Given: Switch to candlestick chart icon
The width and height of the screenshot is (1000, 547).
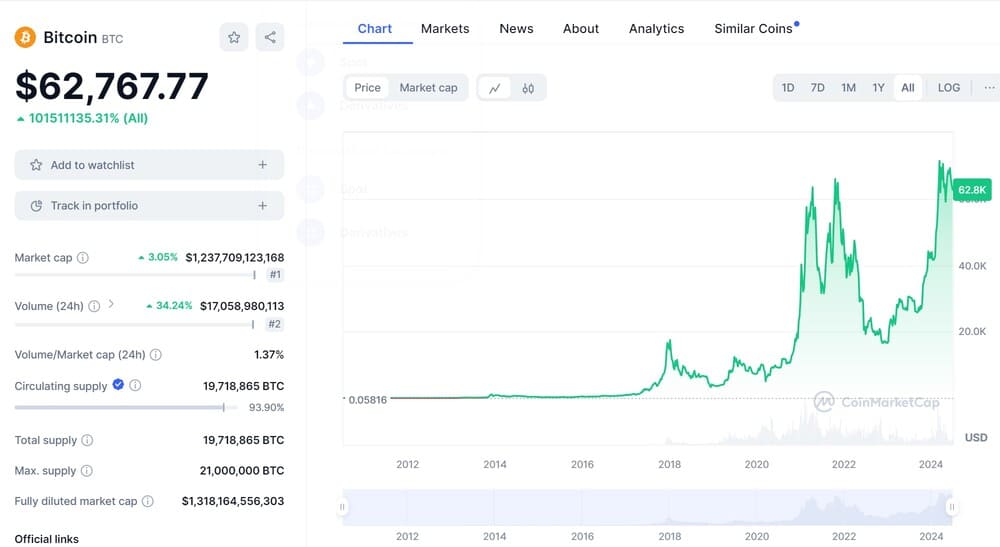Looking at the screenshot, I should click(x=528, y=88).
